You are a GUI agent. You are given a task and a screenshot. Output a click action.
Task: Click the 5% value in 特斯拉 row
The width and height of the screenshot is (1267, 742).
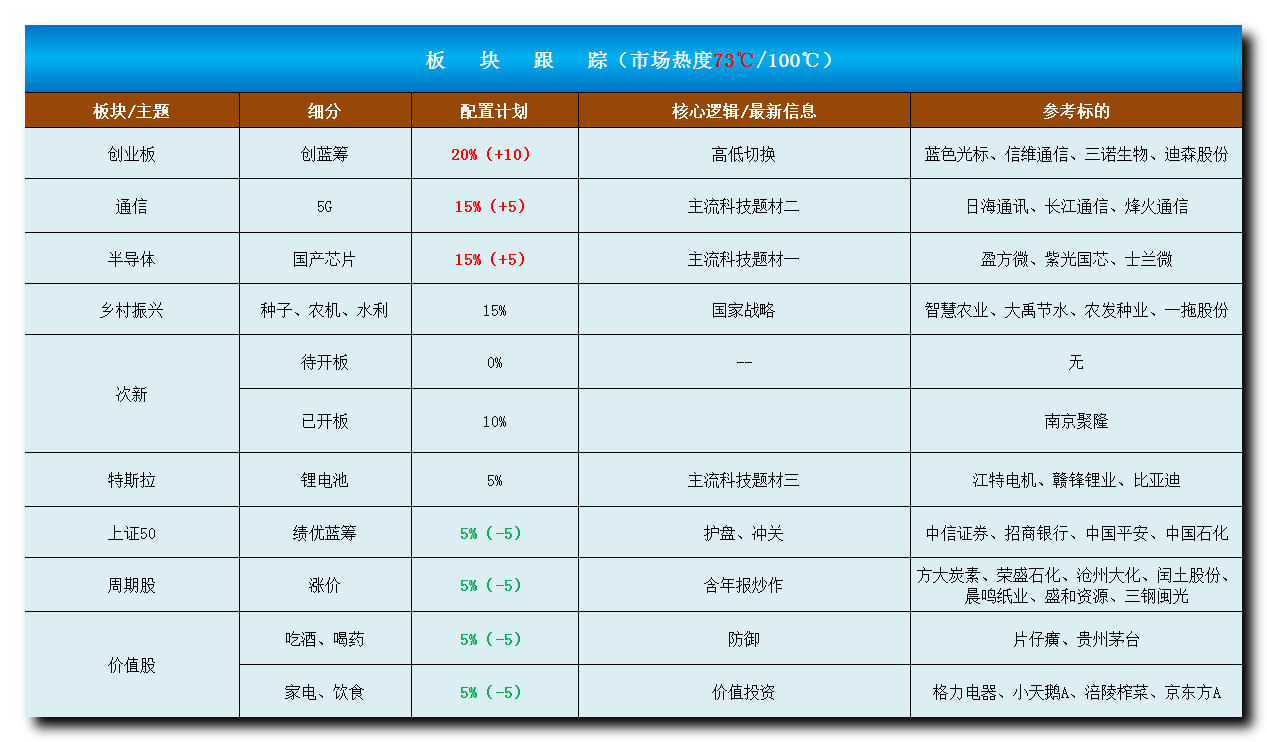pos(494,480)
